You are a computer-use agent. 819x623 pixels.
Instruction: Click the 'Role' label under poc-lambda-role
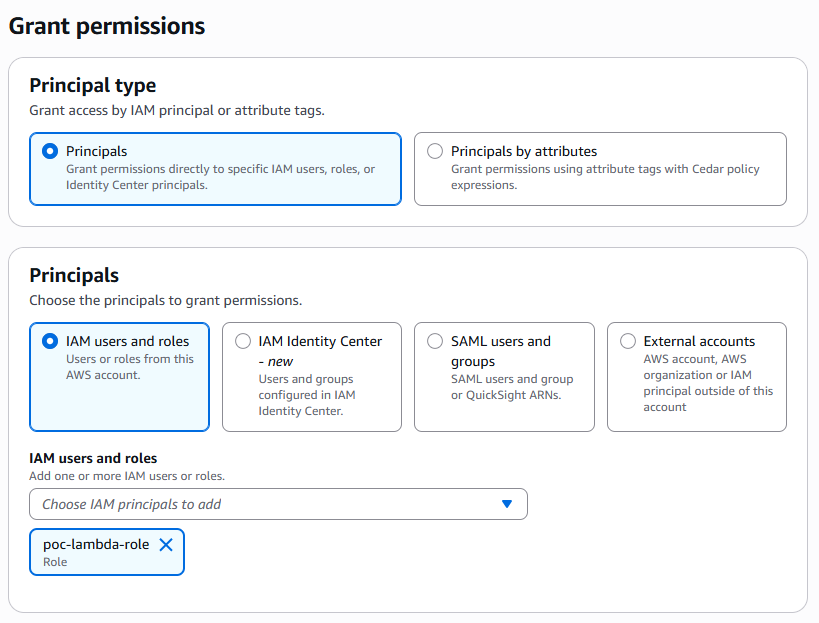tap(55, 562)
